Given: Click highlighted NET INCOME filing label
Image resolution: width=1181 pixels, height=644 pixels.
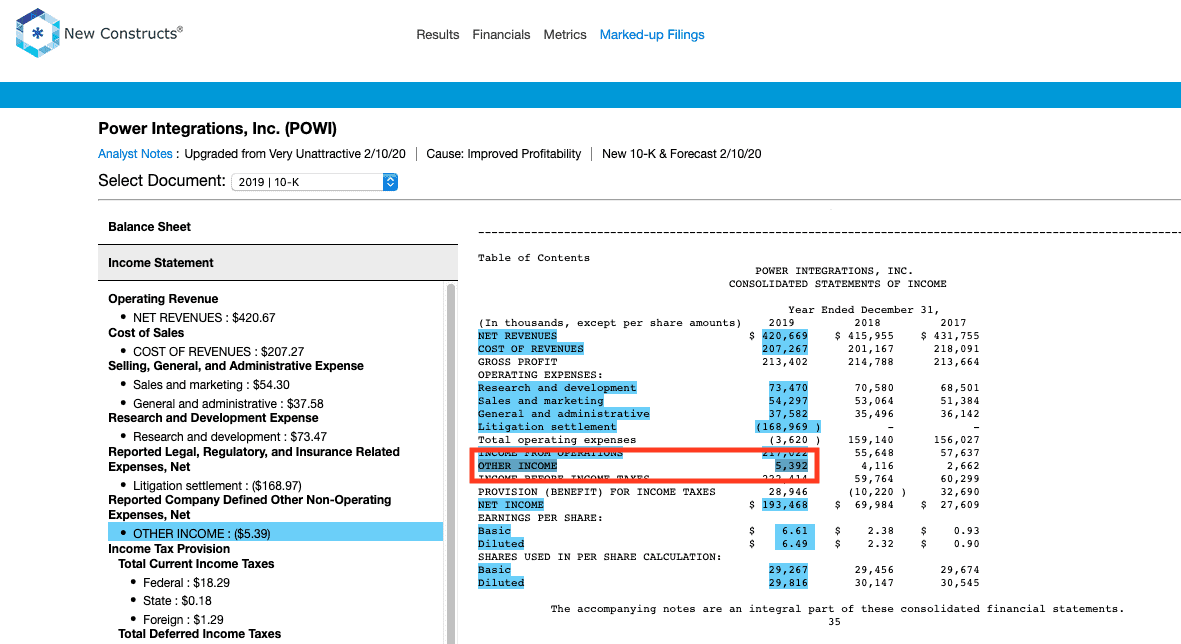Looking at the screenshot, I should point(511,505).
